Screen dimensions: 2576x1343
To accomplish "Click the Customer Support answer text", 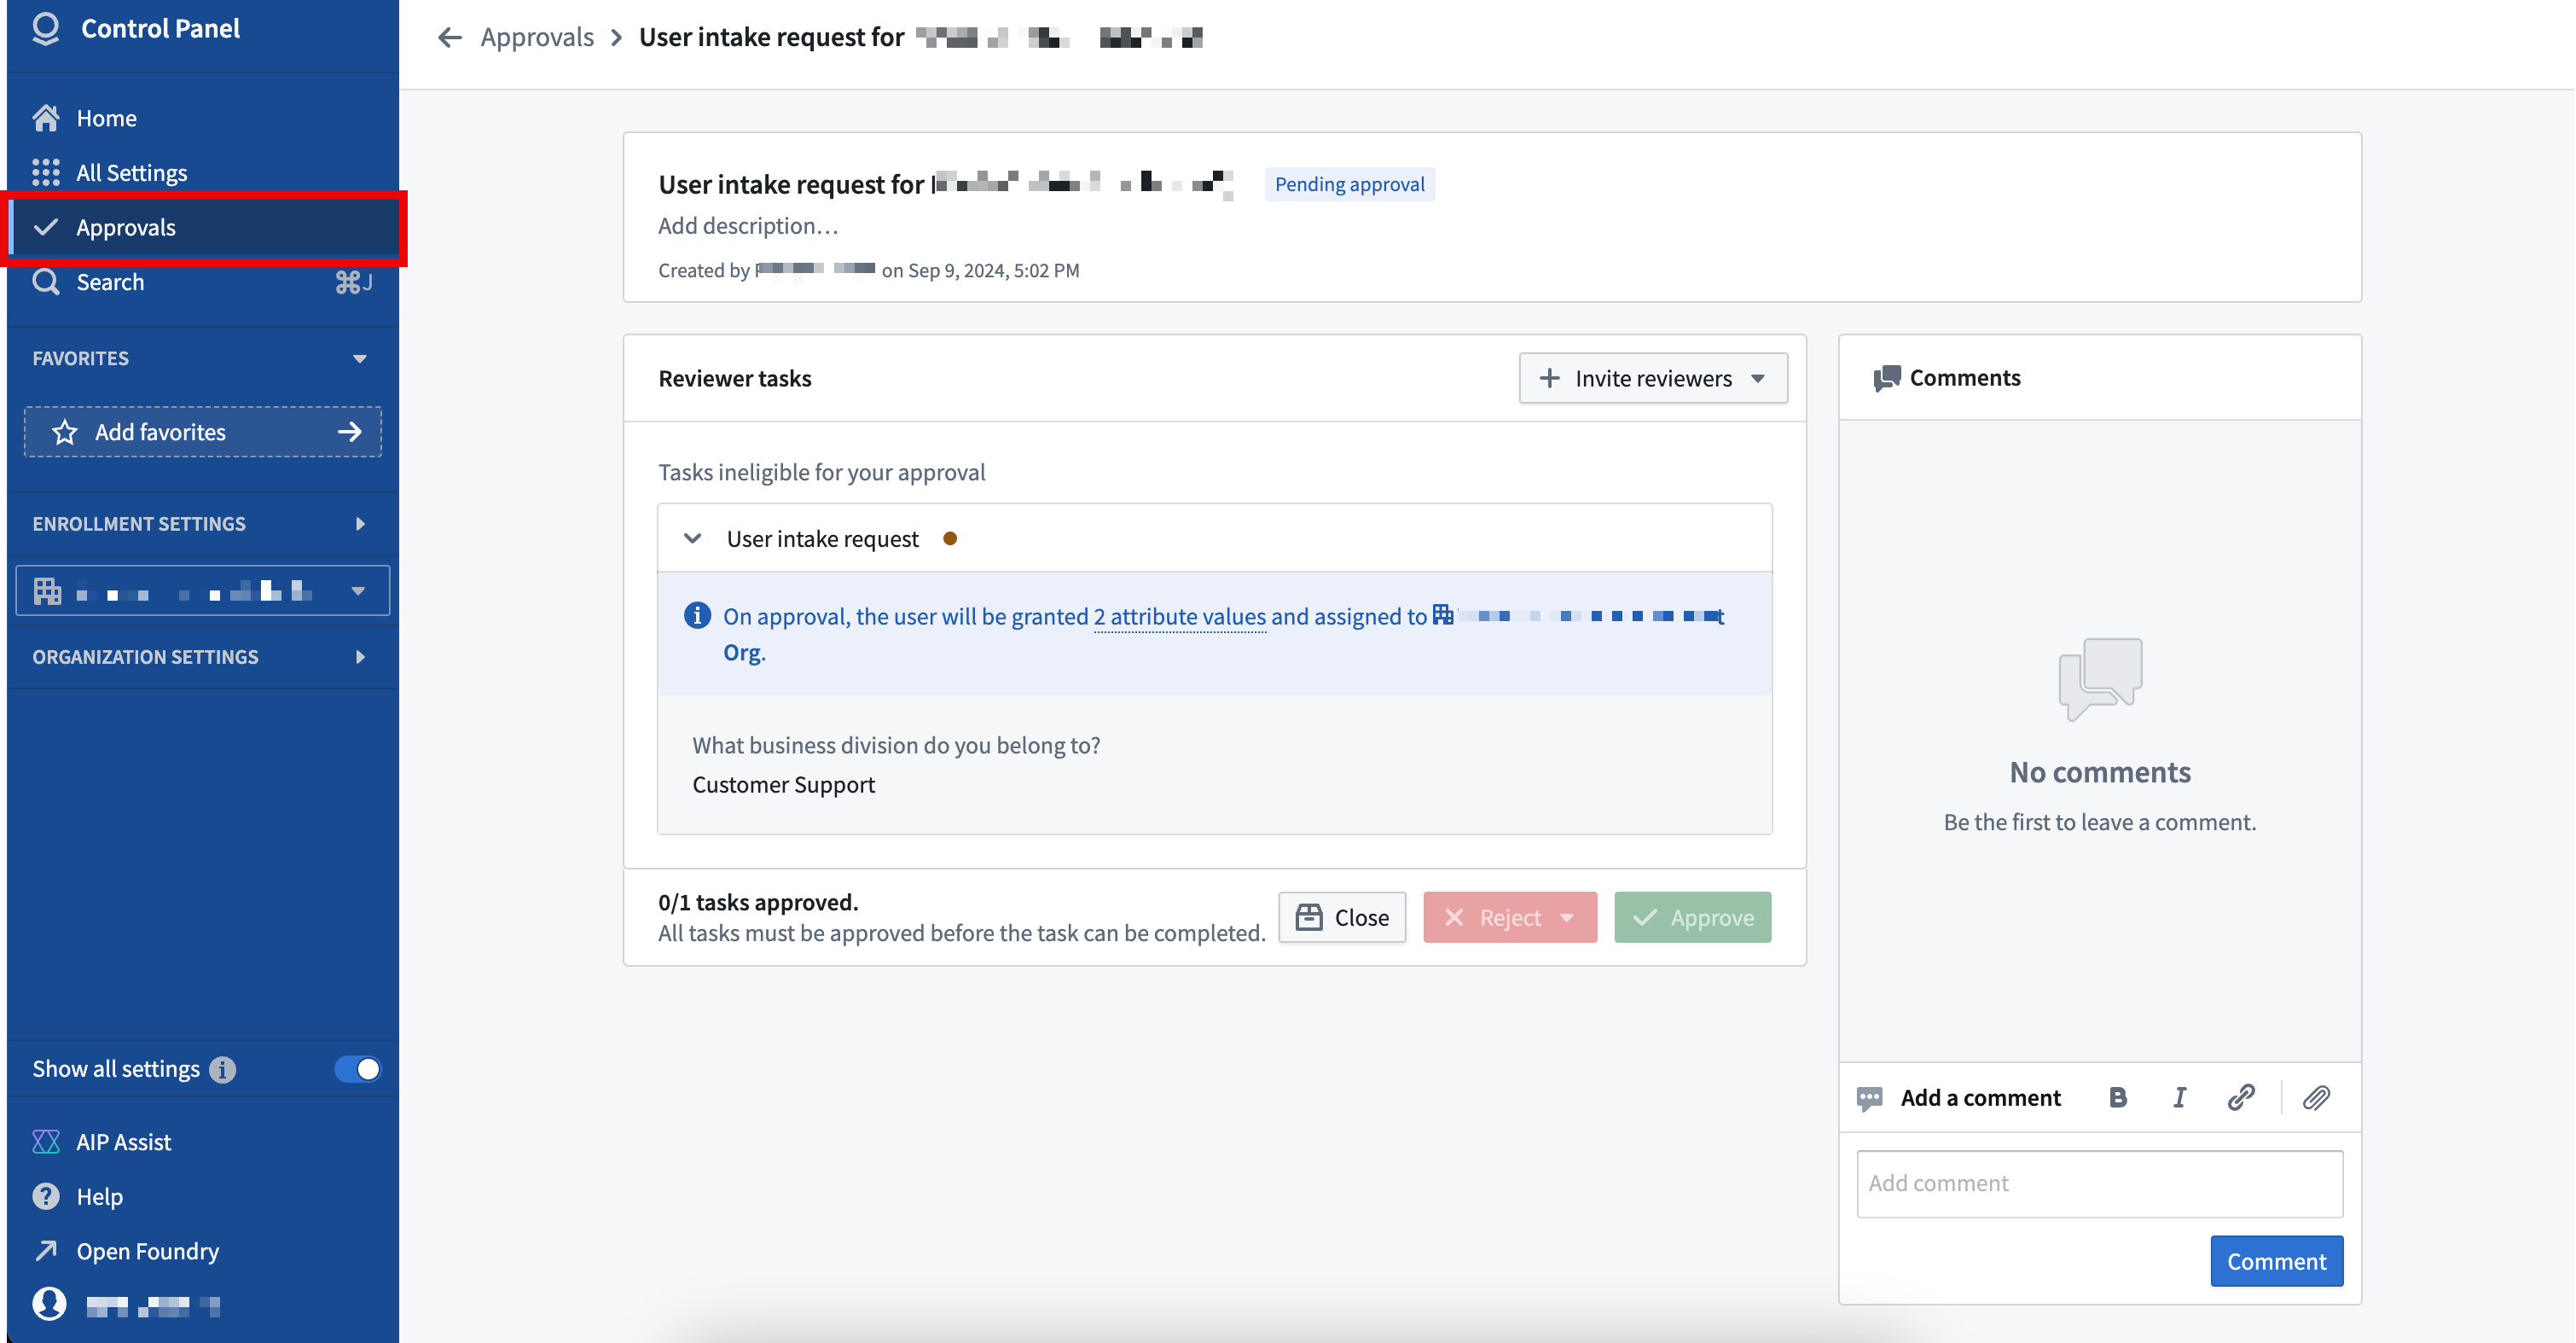I will pyautogui.click(x=783, y=785).
